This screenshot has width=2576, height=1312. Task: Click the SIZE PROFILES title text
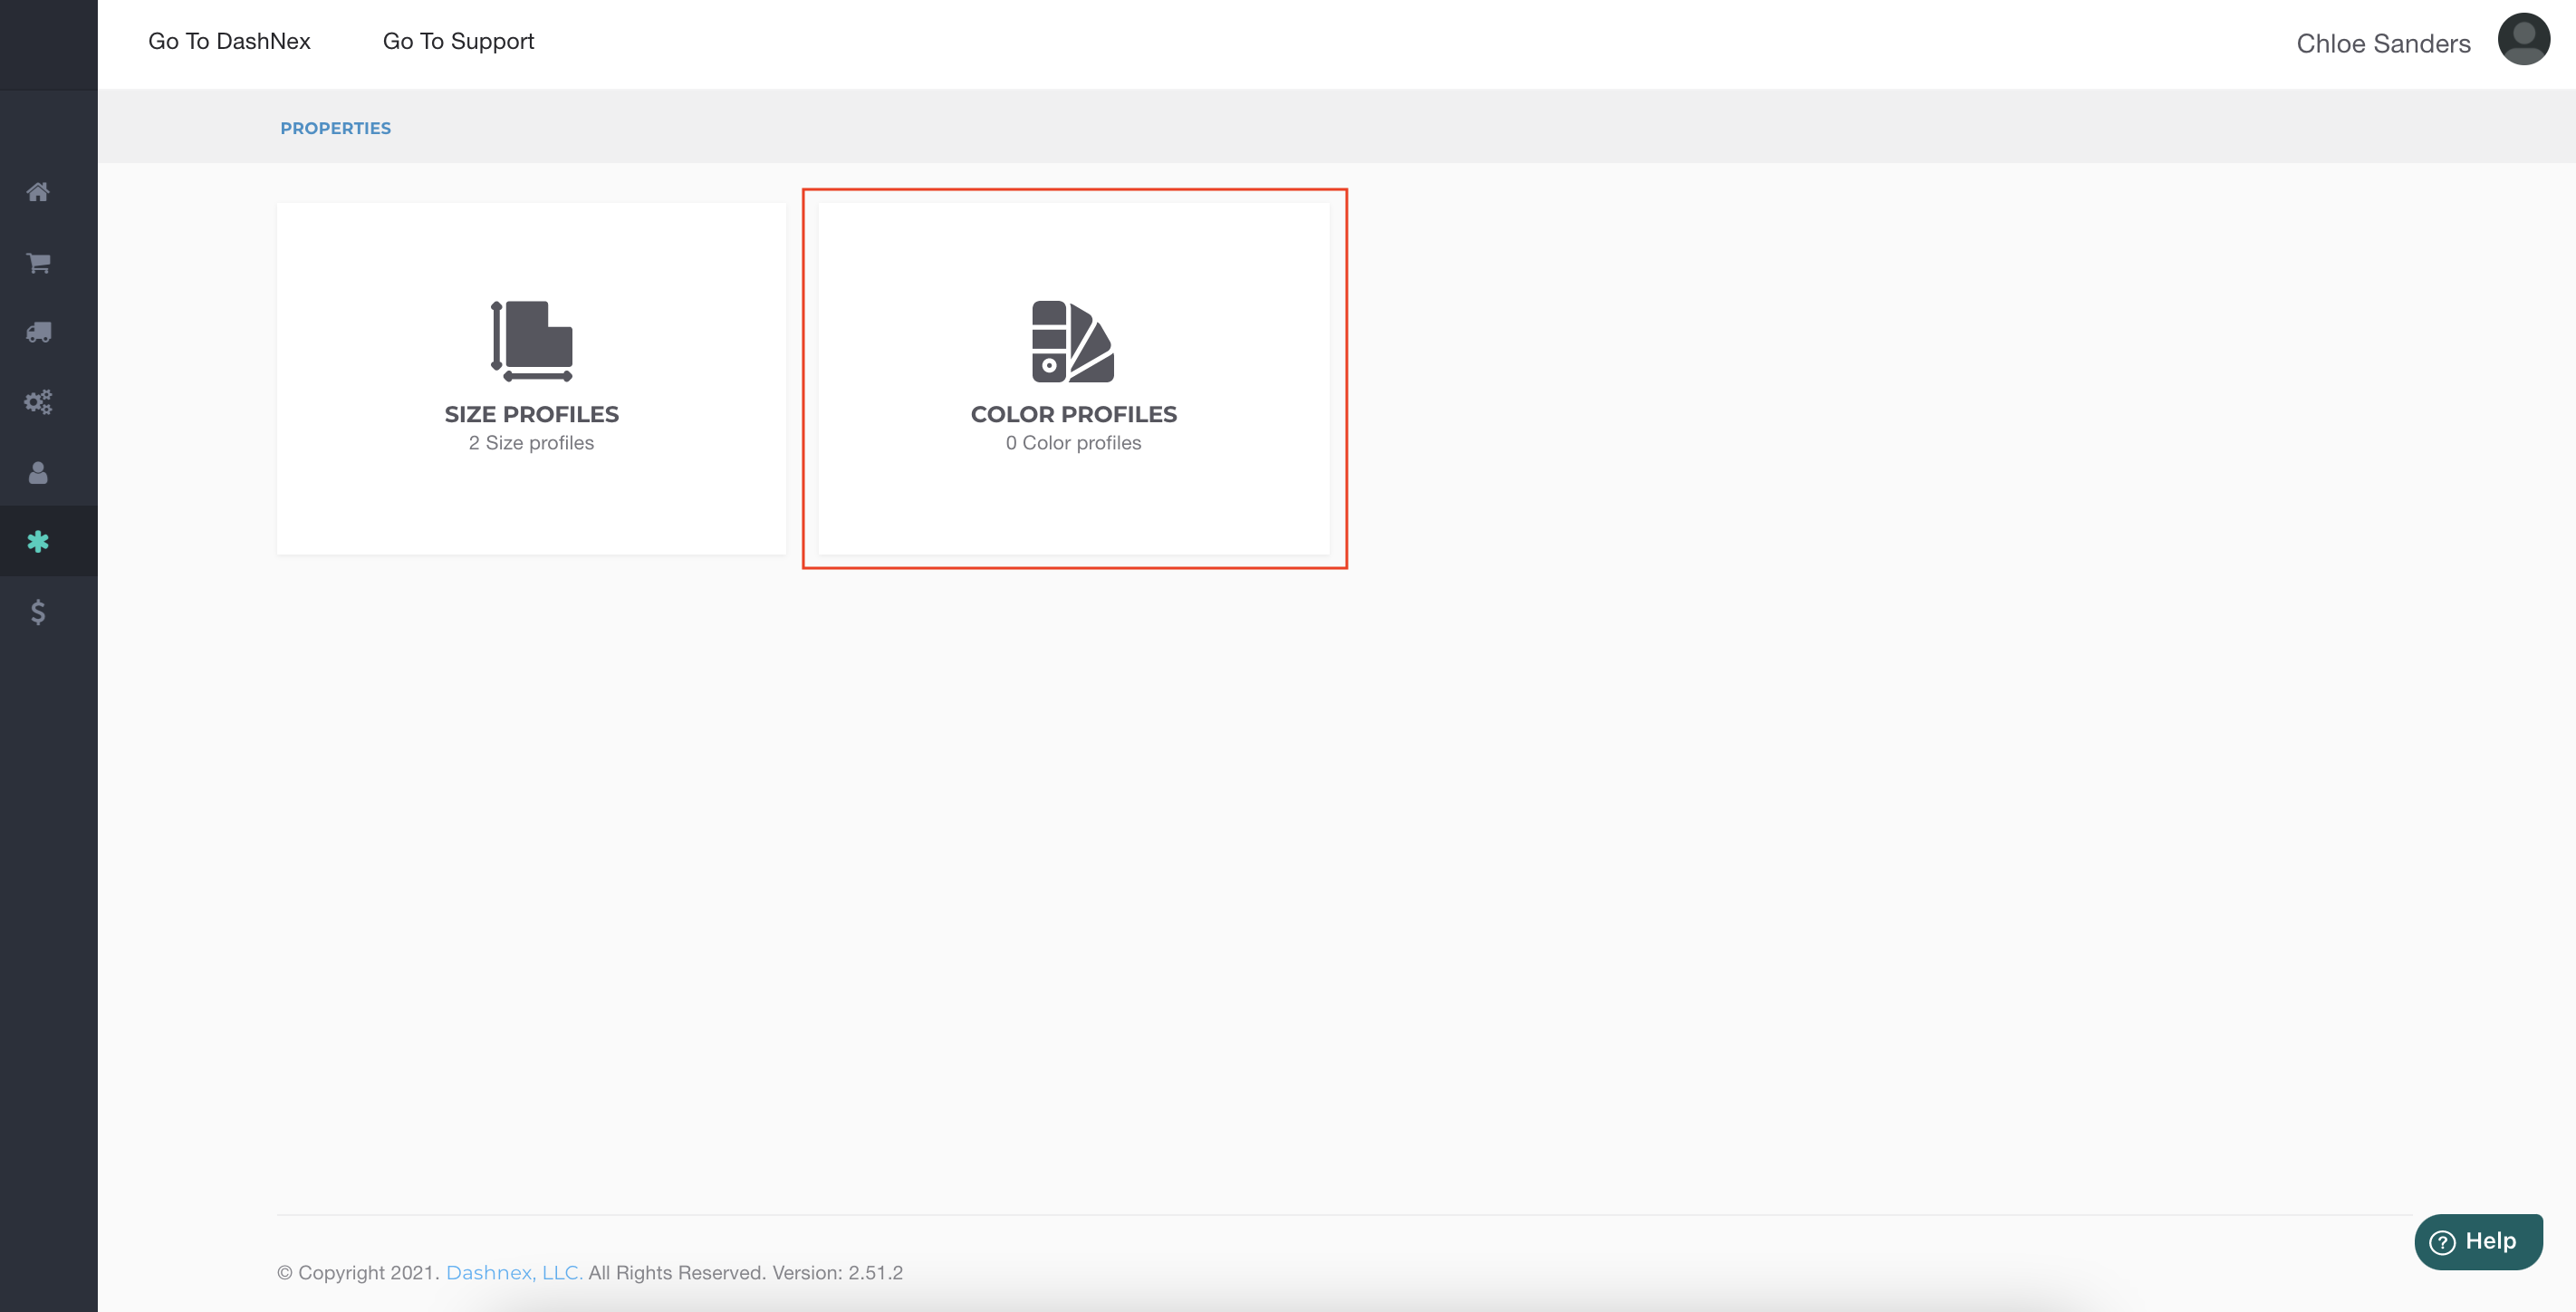tap(531, 414)
